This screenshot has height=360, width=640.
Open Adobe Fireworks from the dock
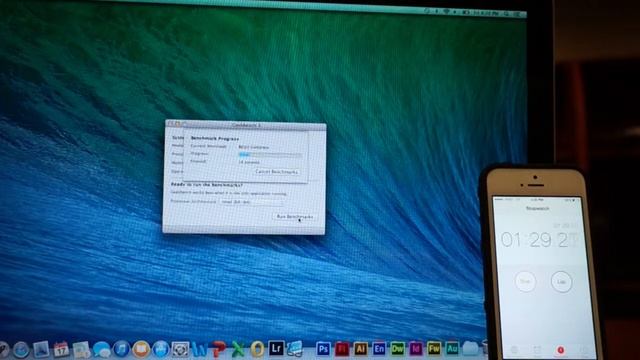point(434,349)
